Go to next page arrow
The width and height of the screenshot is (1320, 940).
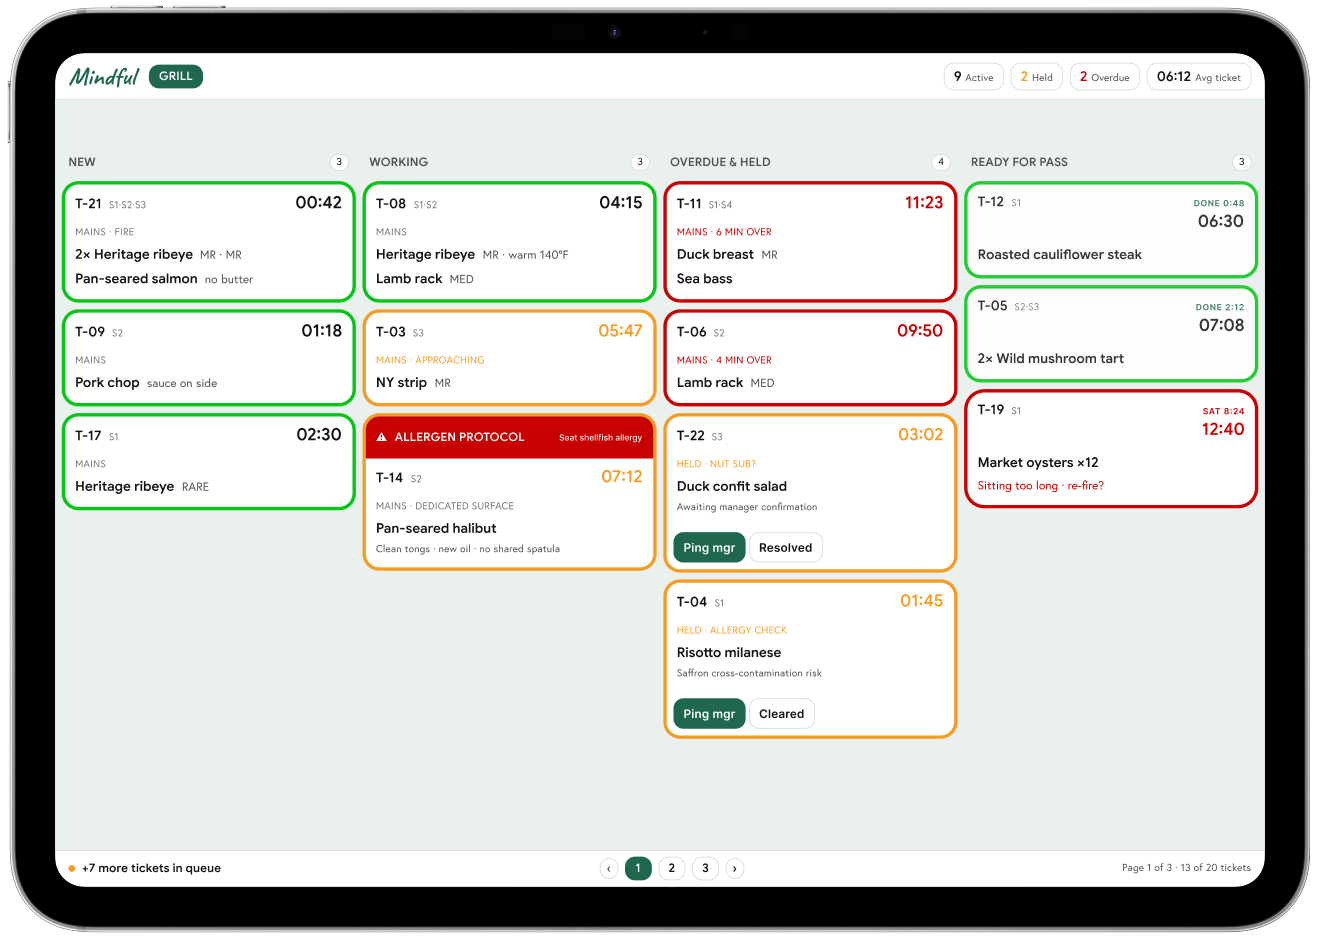click(735, 868)
